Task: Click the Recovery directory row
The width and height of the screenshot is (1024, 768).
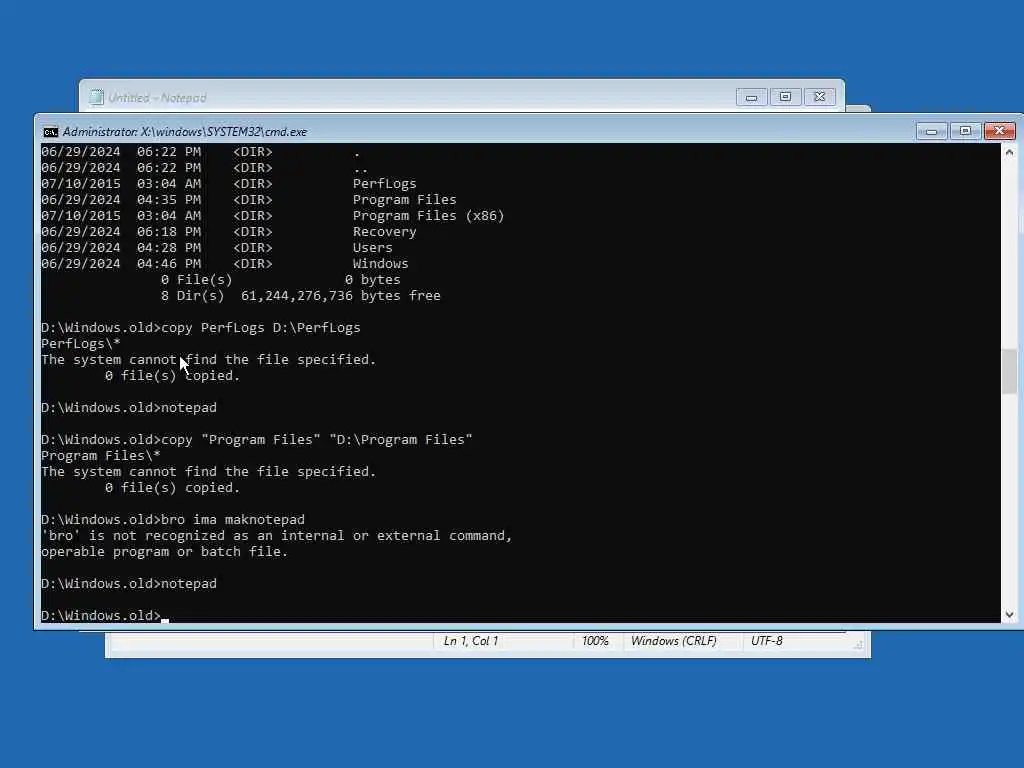Action: [x=229, y=232]
